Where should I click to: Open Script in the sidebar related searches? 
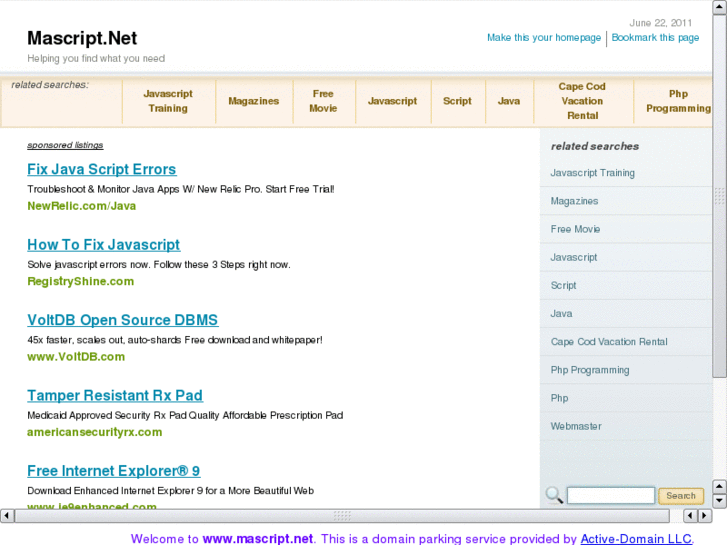tap(563, 286)
